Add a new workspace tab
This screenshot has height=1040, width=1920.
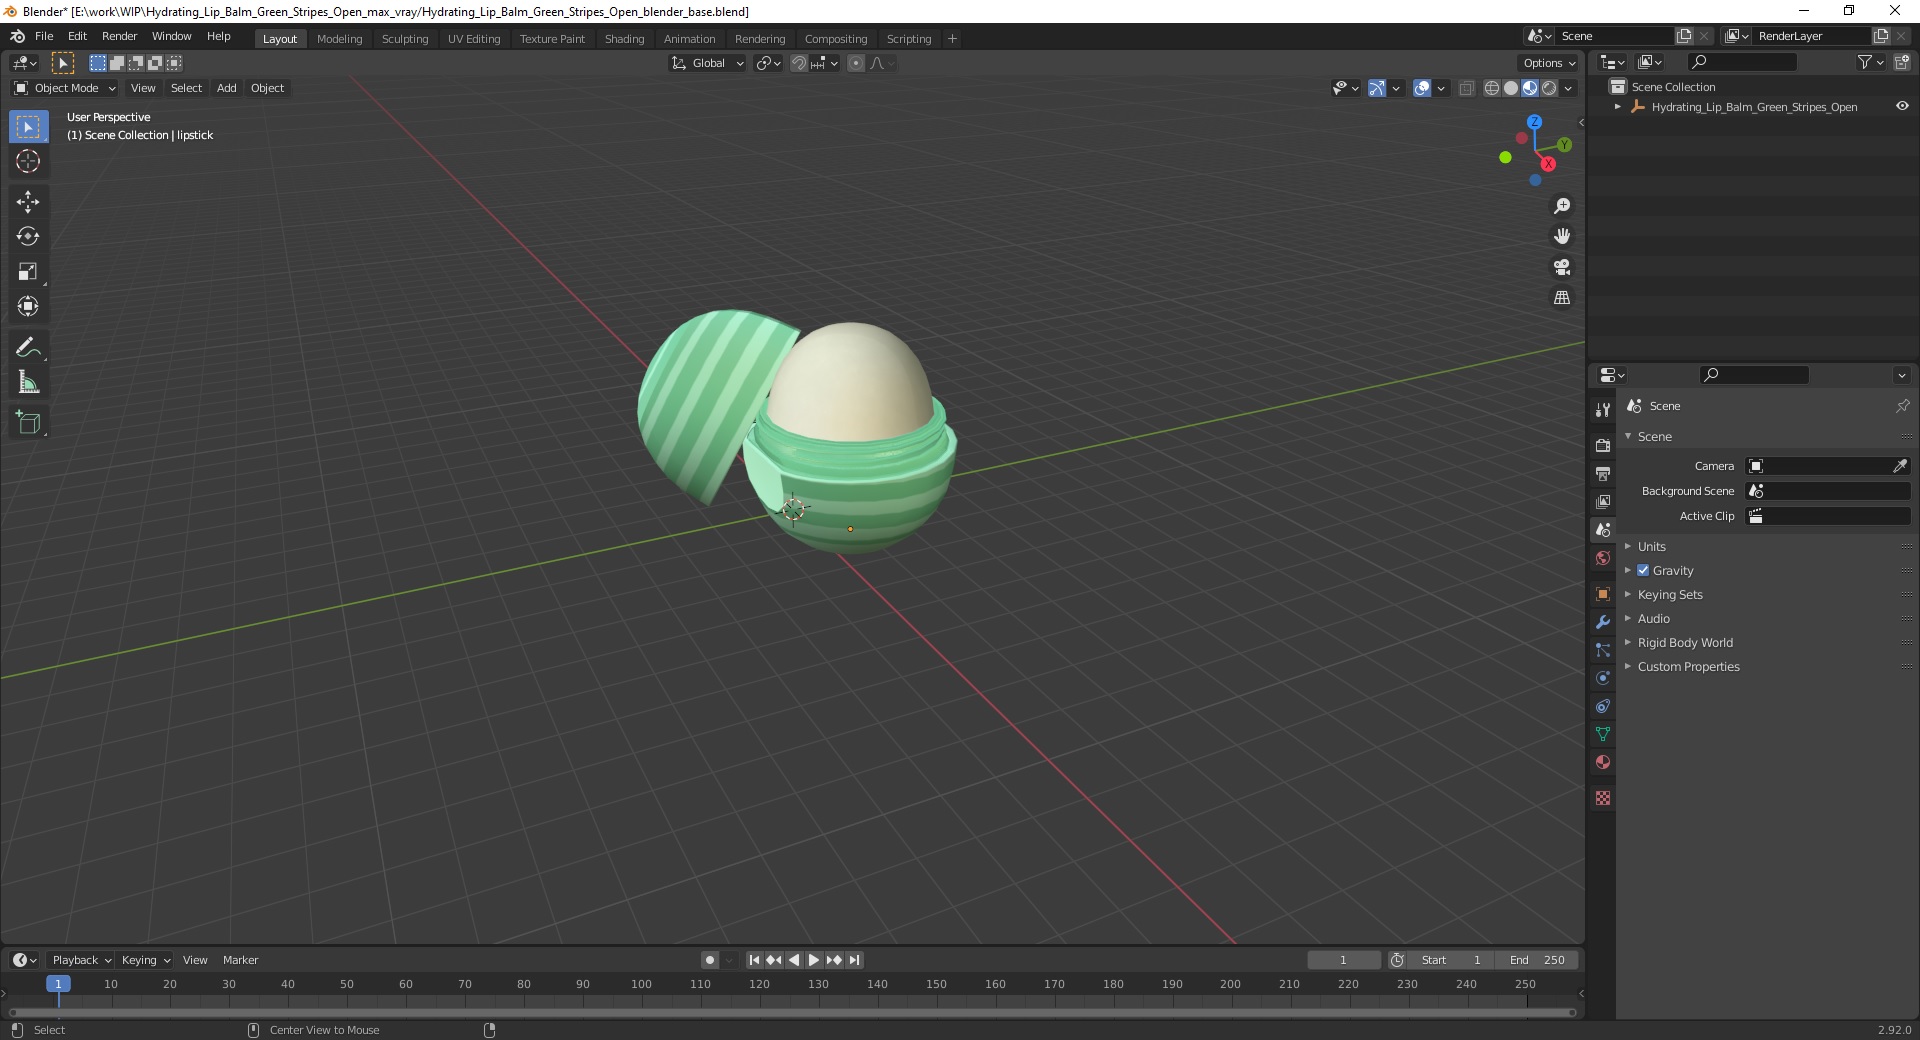coord(952,38)
